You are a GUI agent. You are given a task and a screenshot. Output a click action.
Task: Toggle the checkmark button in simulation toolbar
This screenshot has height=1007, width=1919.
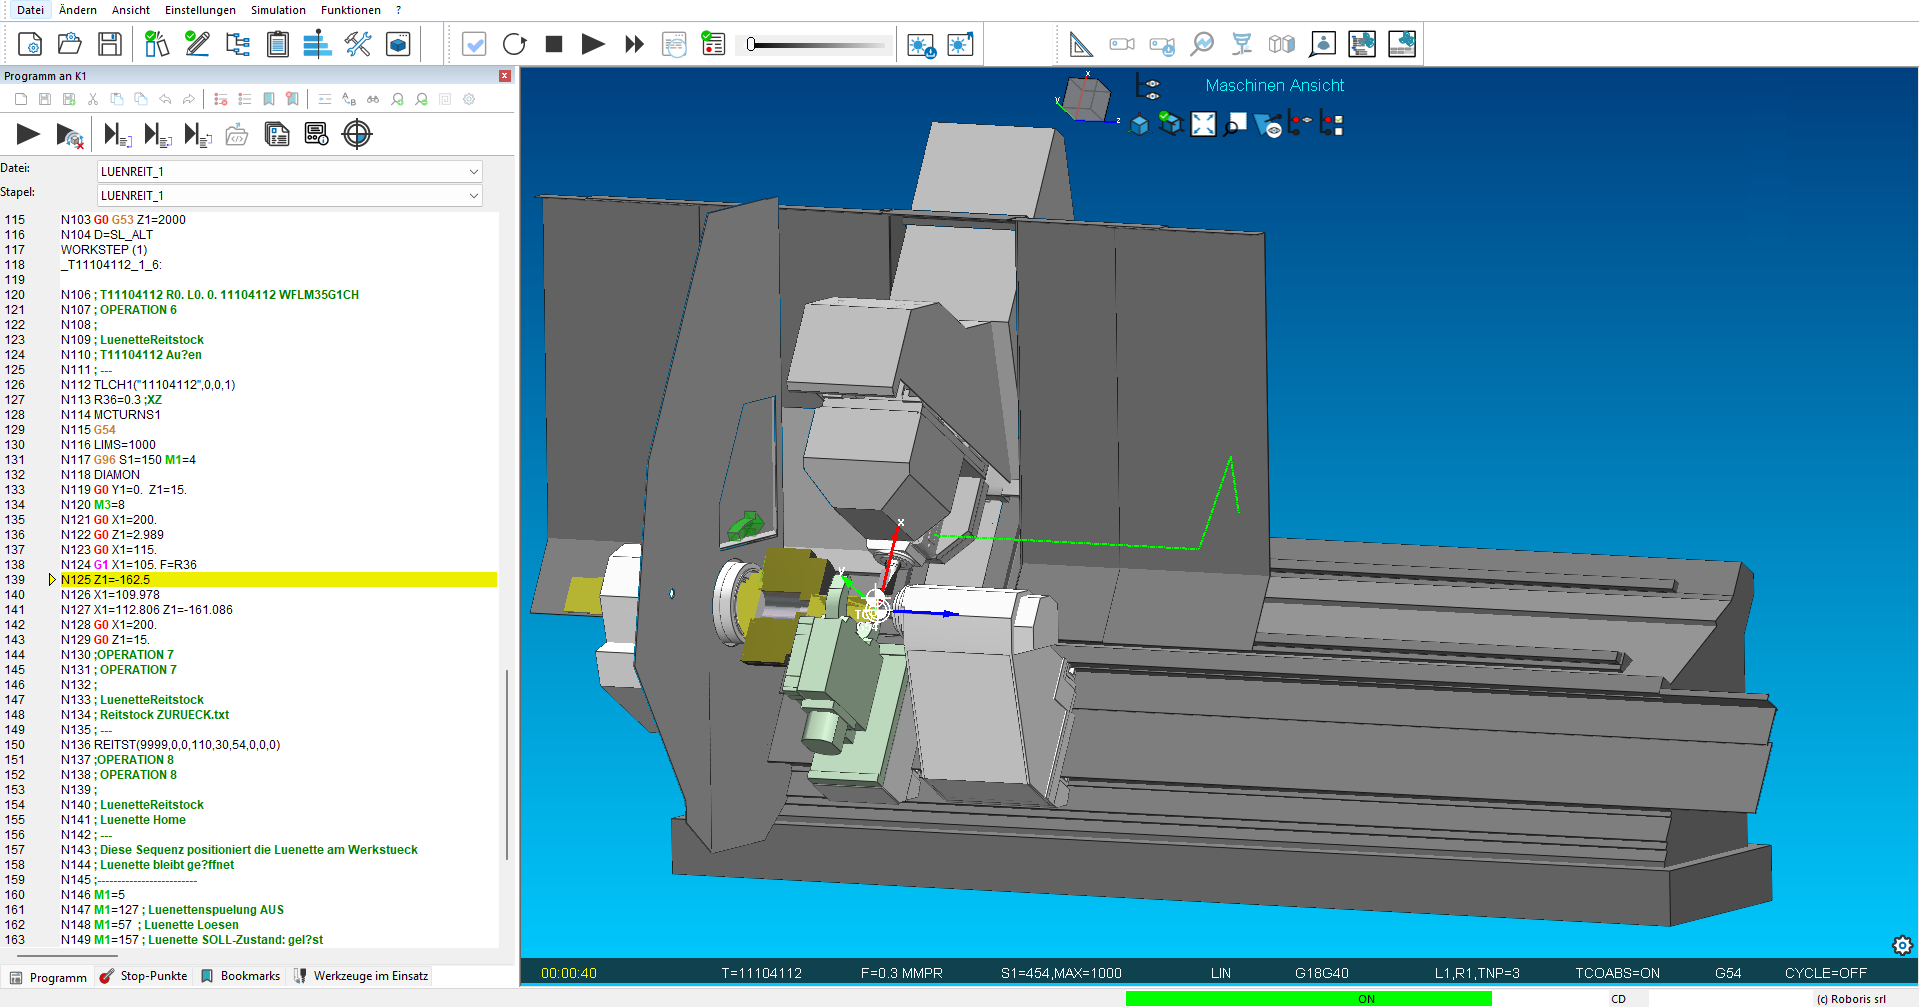(474, 44)
